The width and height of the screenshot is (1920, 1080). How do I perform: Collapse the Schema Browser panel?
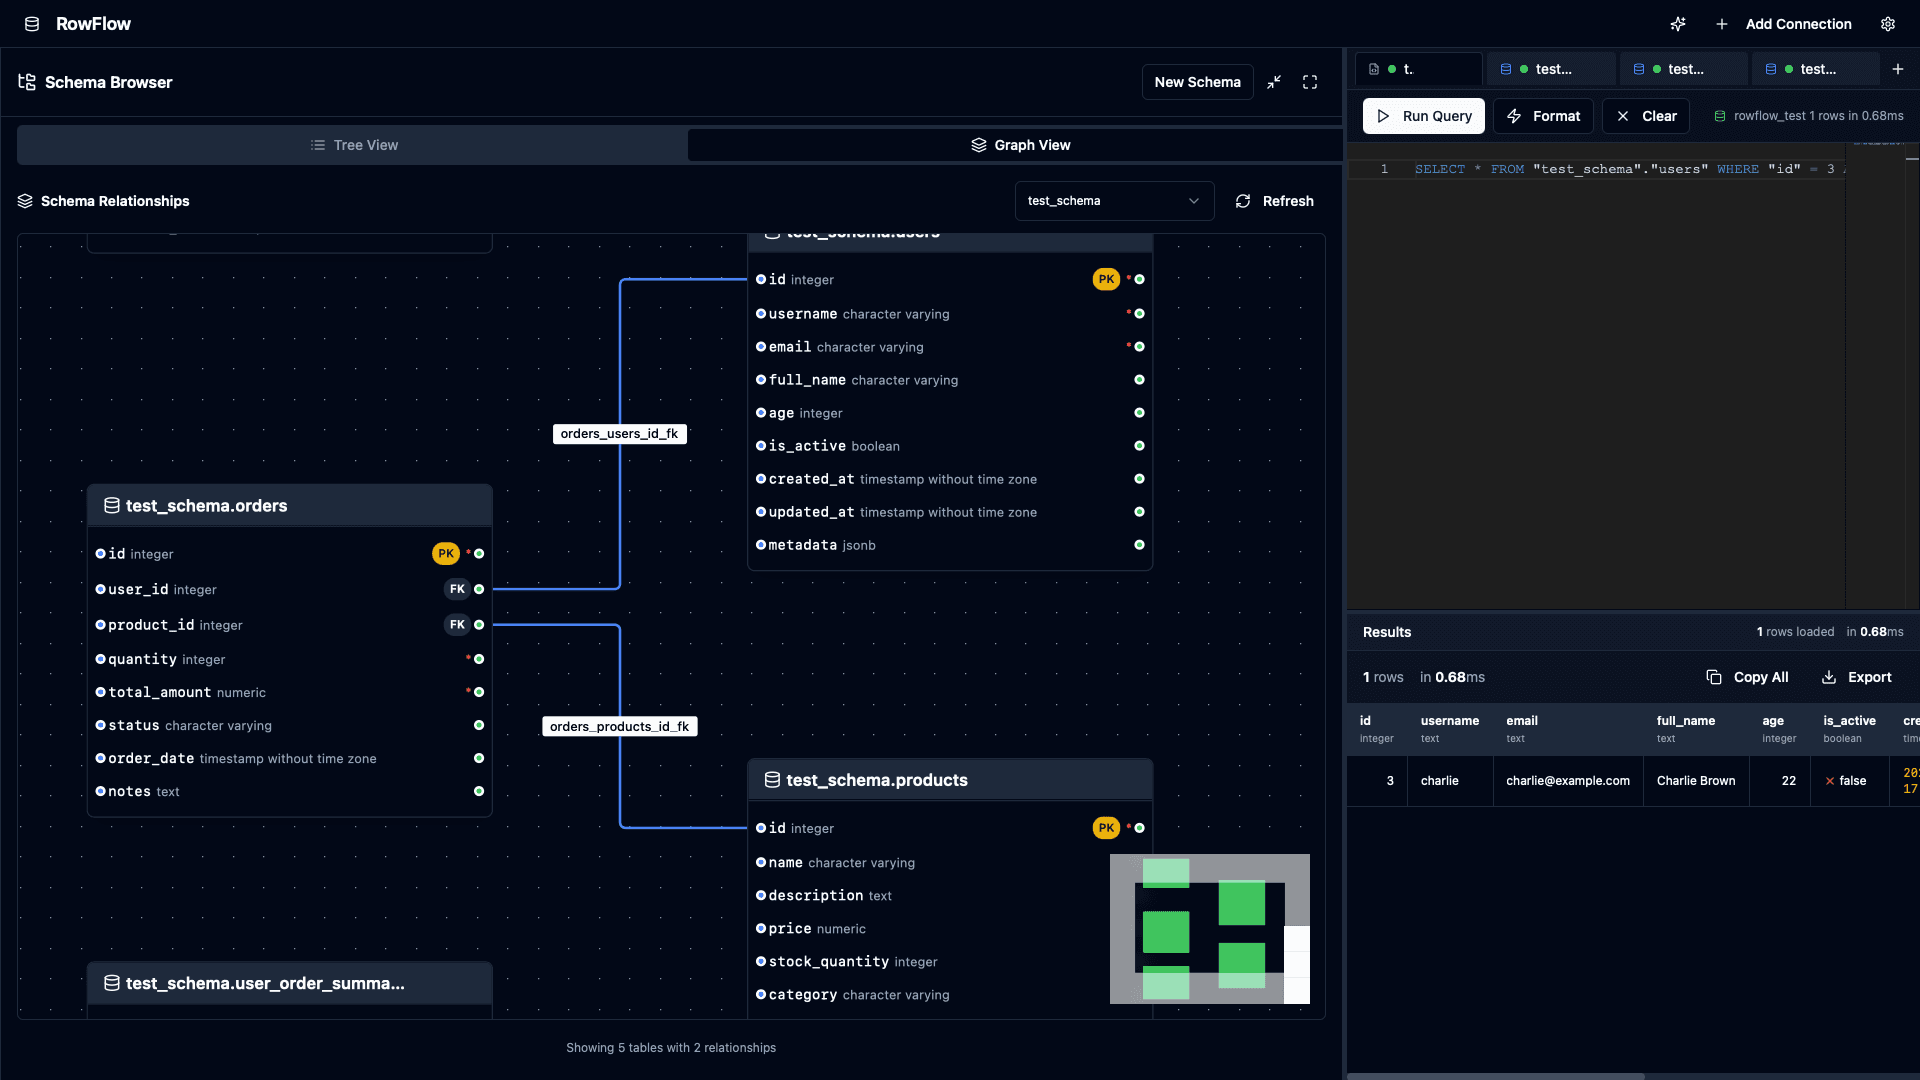[1274, 82]
